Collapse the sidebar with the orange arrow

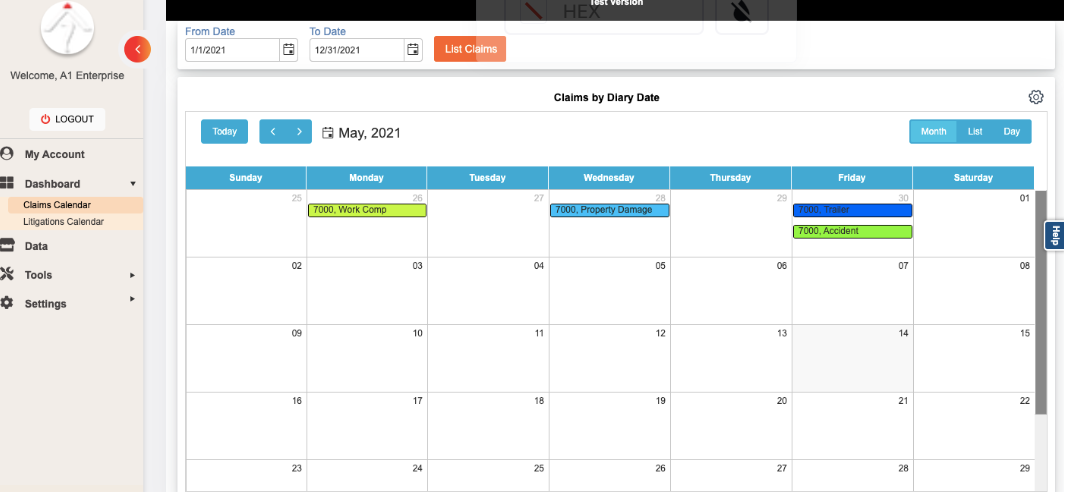tap(137, 49)
